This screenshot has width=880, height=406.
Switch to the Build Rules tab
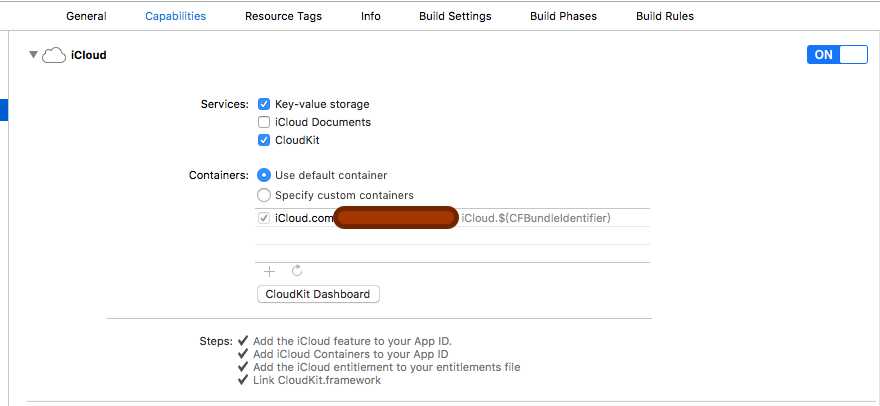[x=664, y=16]
